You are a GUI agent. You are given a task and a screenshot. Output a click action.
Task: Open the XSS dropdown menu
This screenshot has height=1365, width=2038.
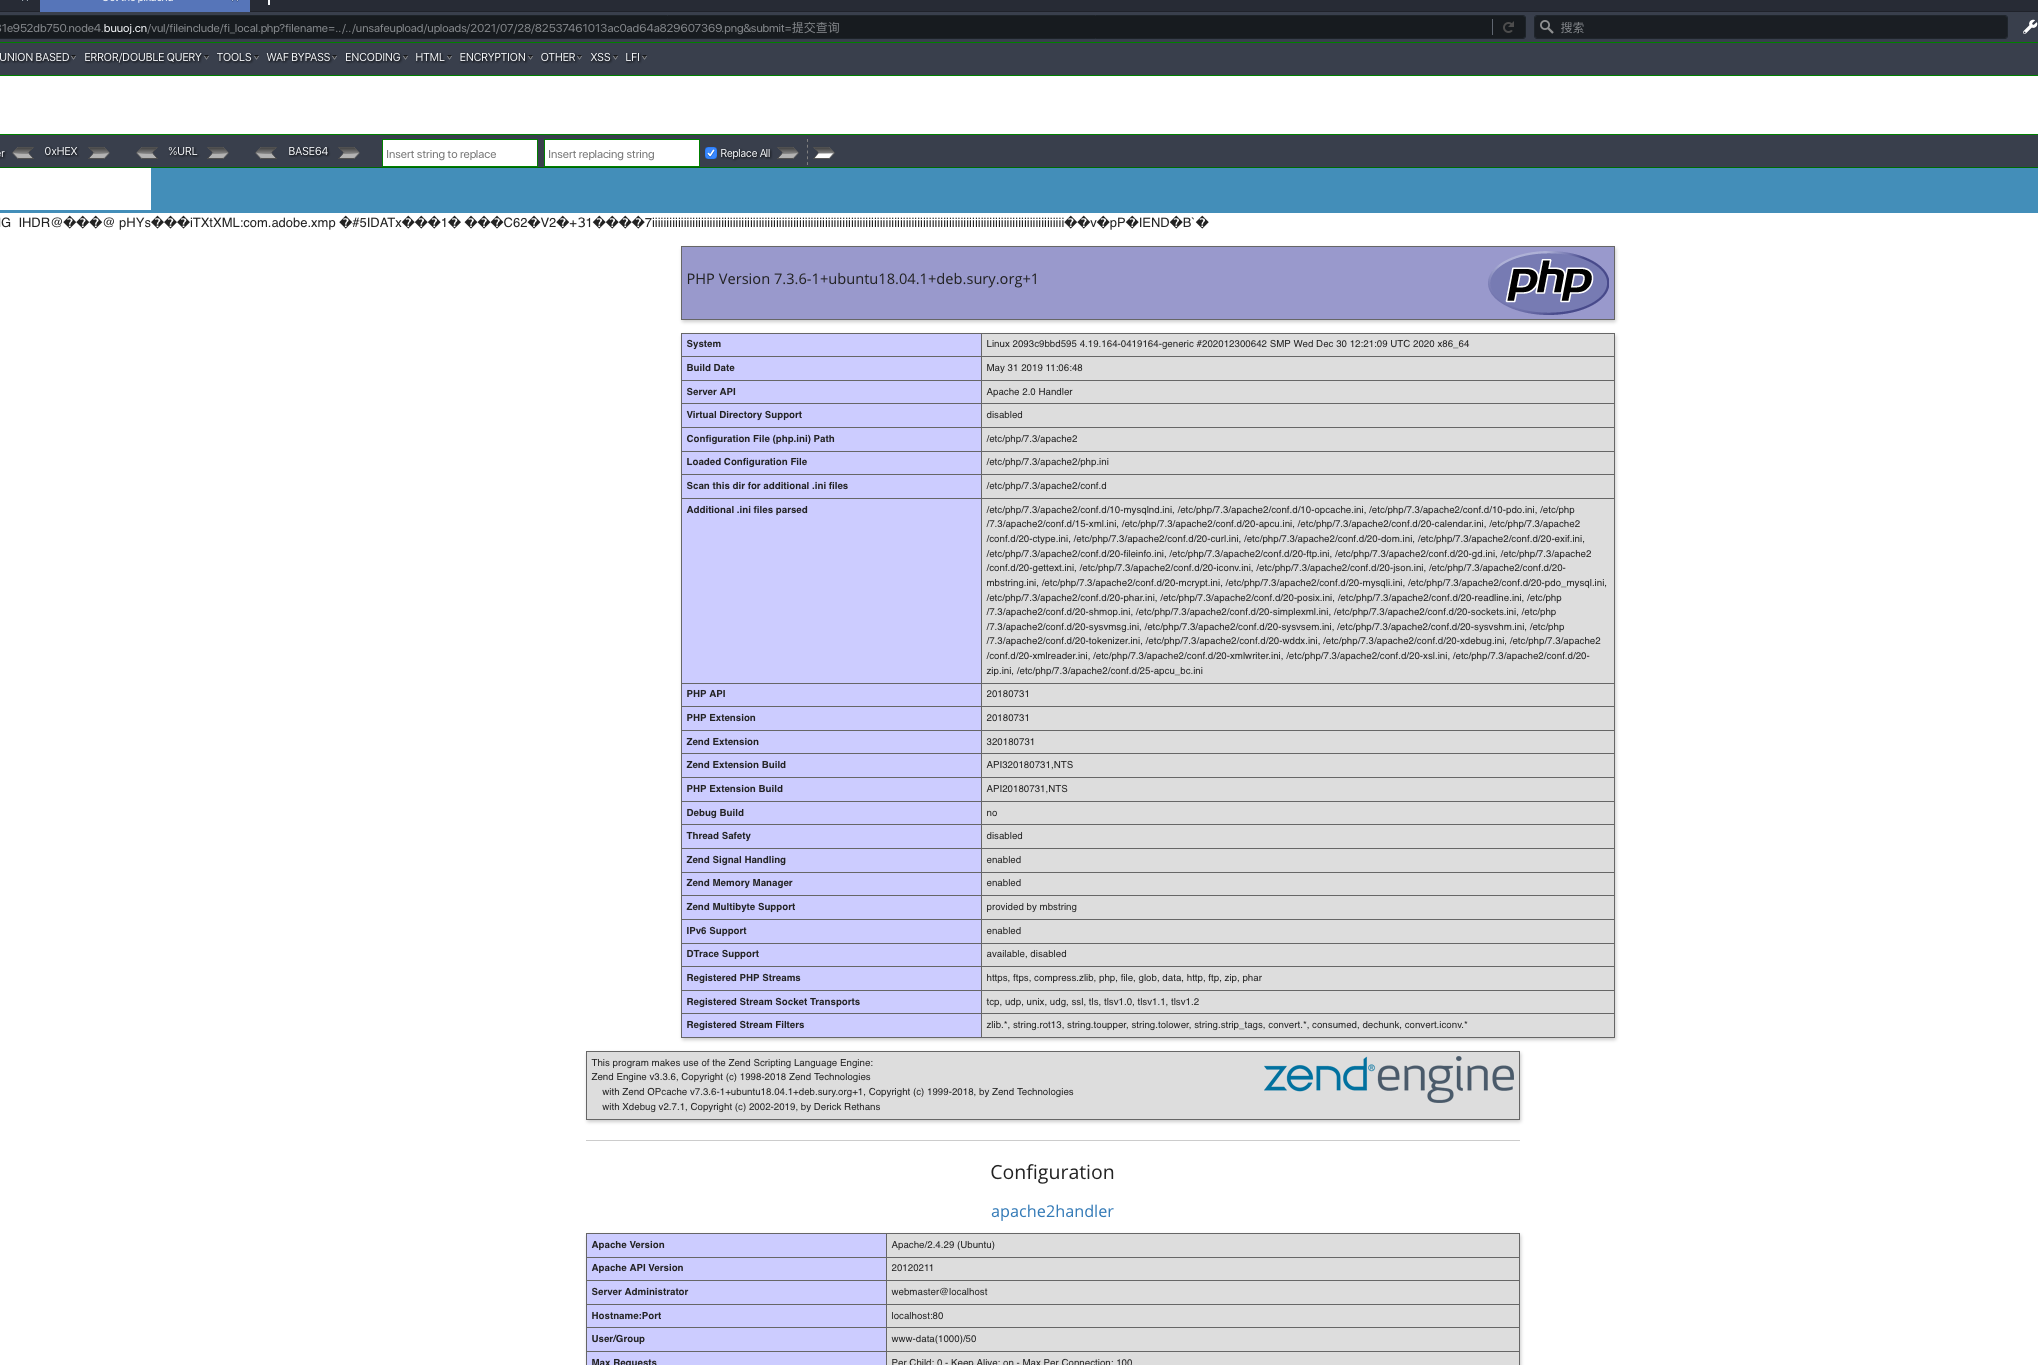click(604, 57)
